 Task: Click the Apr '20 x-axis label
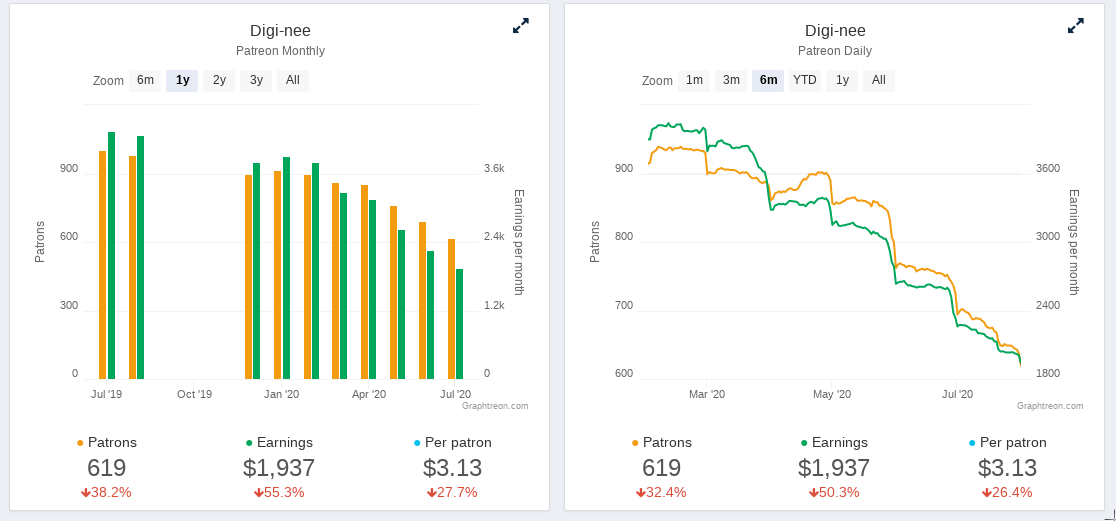tap(369, 394)
